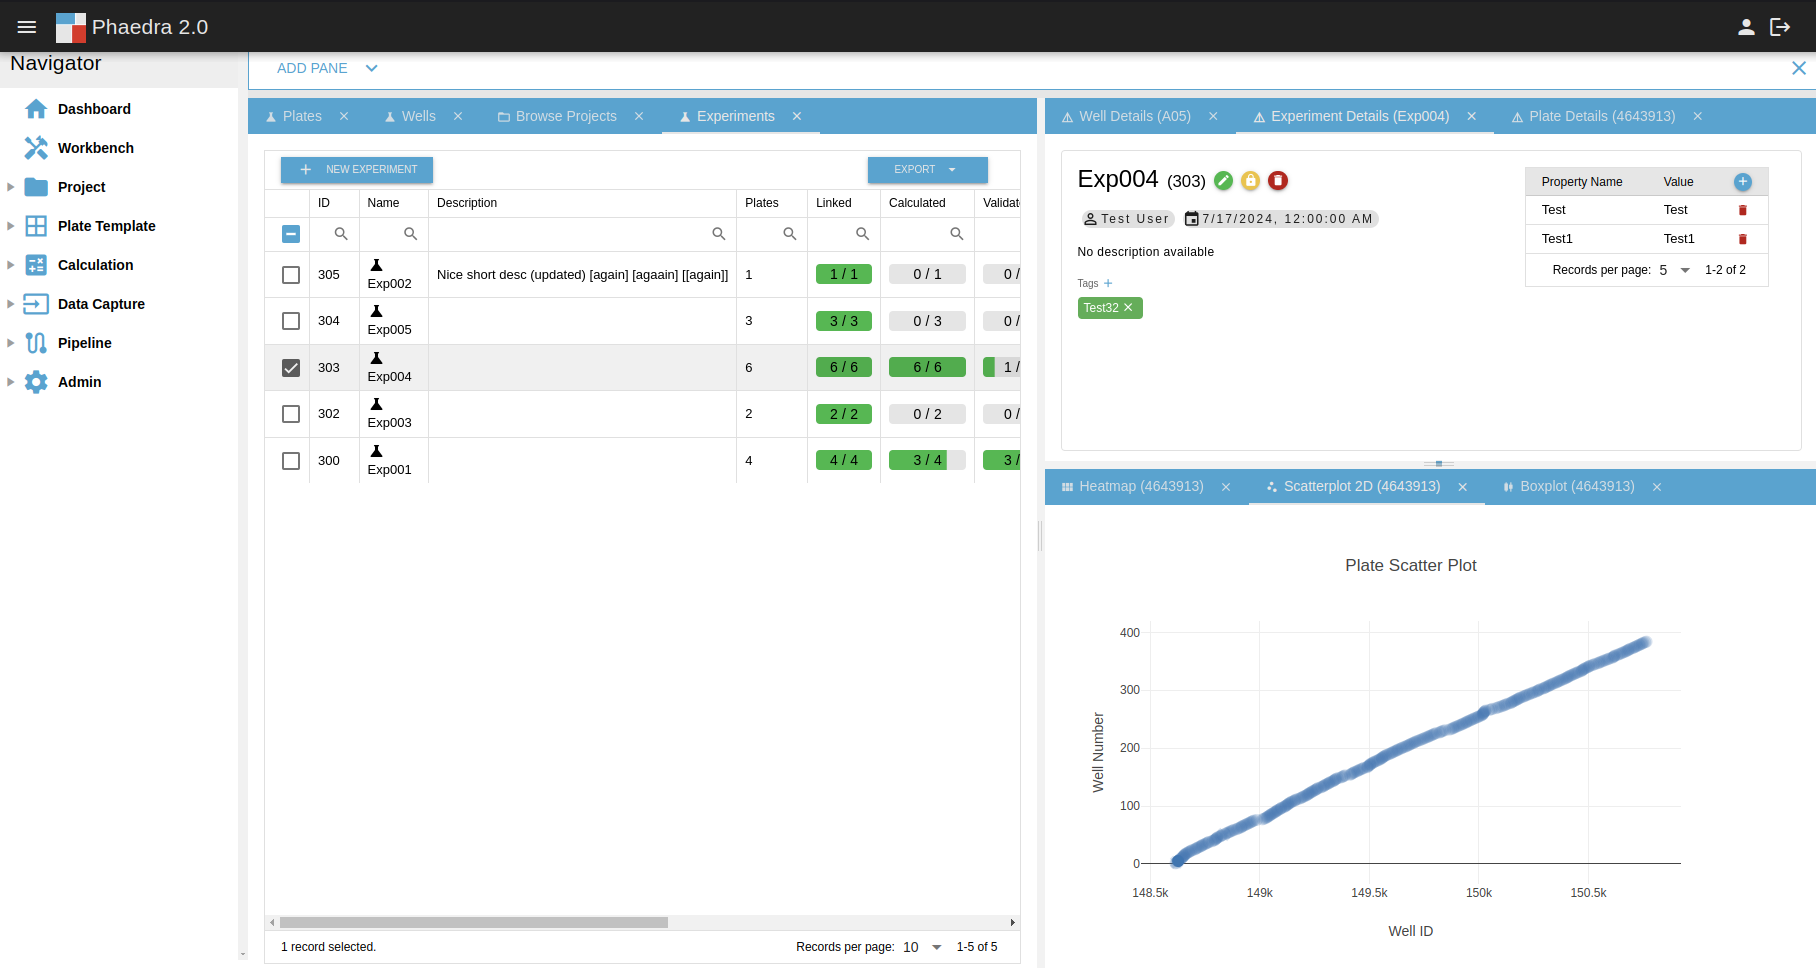
Task: Click the yellow lock experiment icon
Action: click(1250, 181)
